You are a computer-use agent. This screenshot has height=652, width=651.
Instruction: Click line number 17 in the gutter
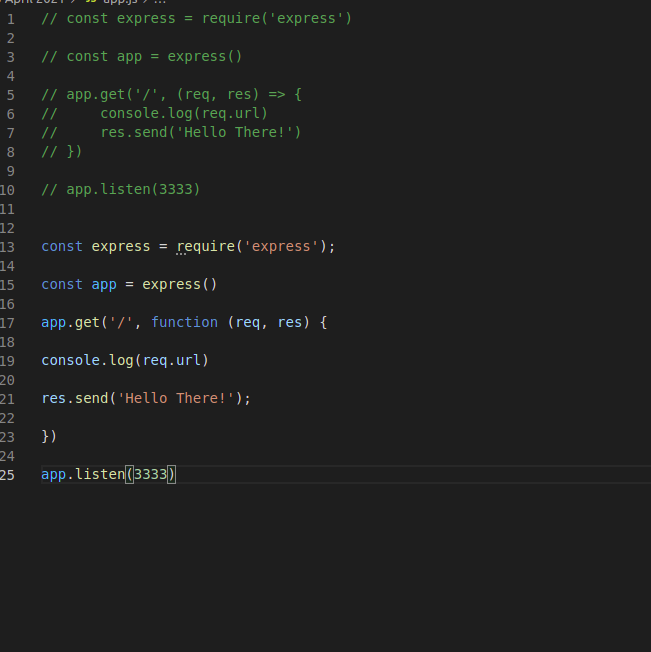click(x=8, y=323)
